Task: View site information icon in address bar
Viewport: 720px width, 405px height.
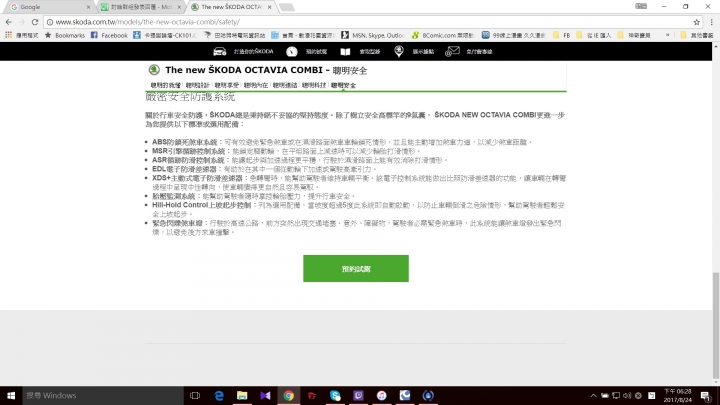Action: coord(50,22)
